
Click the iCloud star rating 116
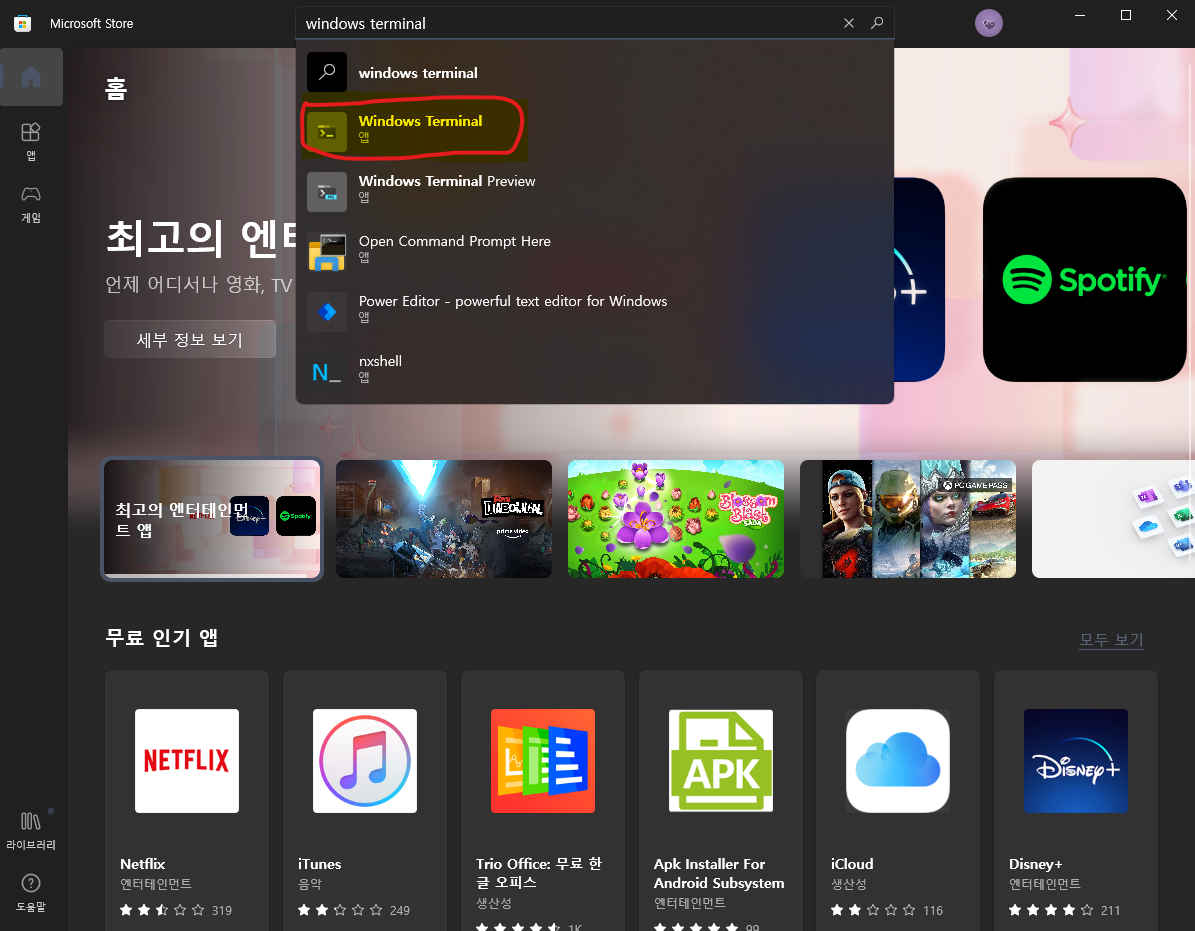(887, 910)
